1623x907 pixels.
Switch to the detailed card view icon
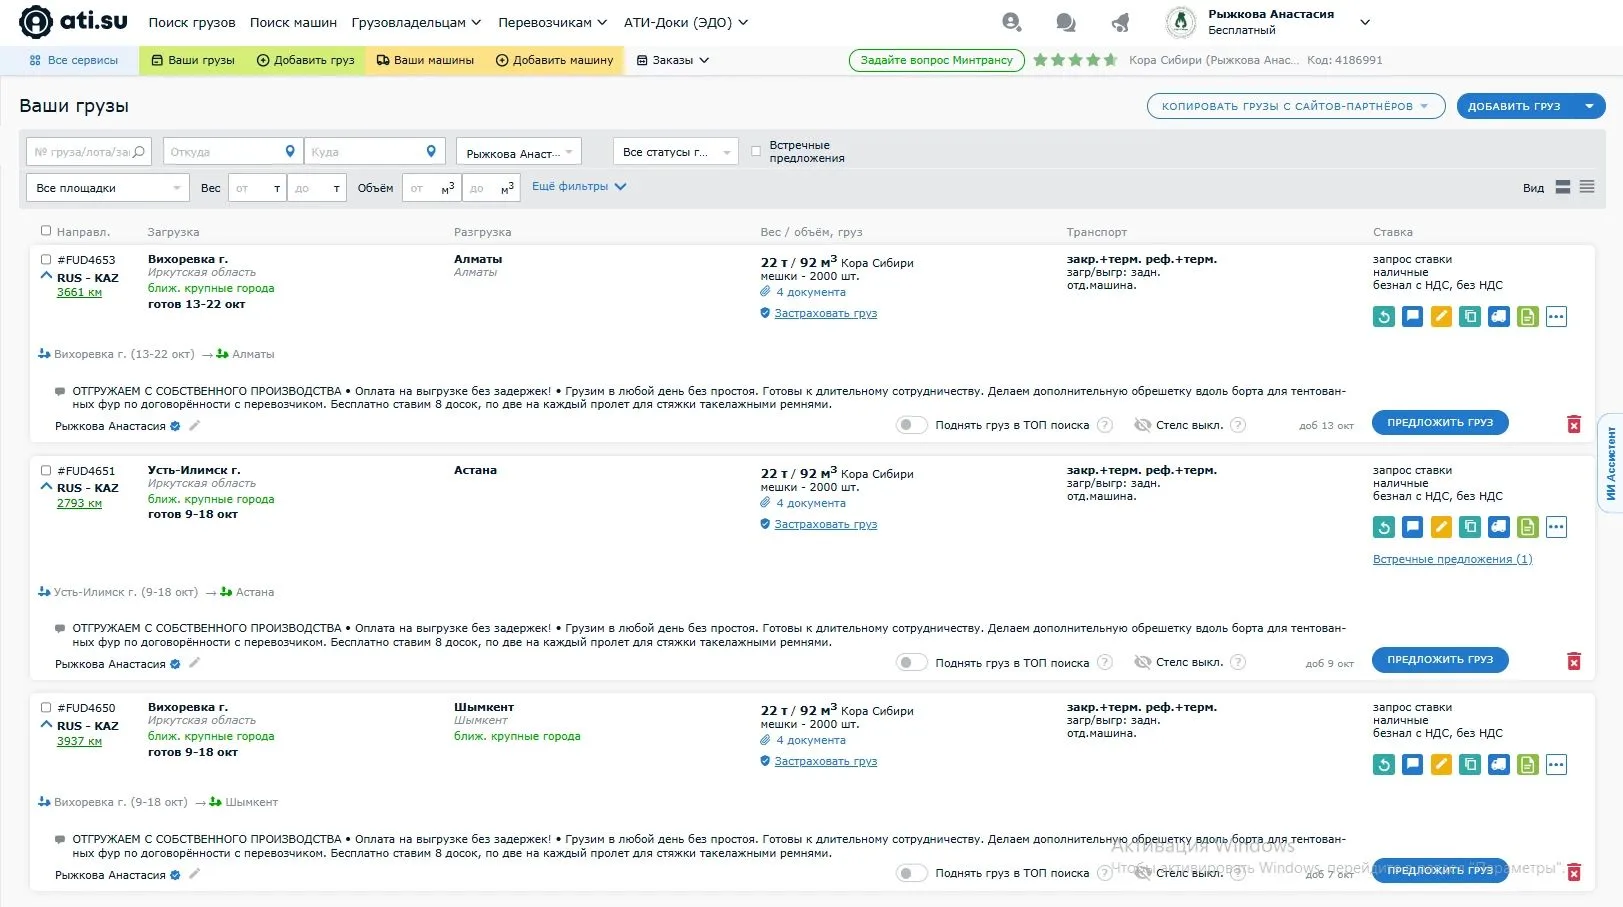tap(1563, 187)
